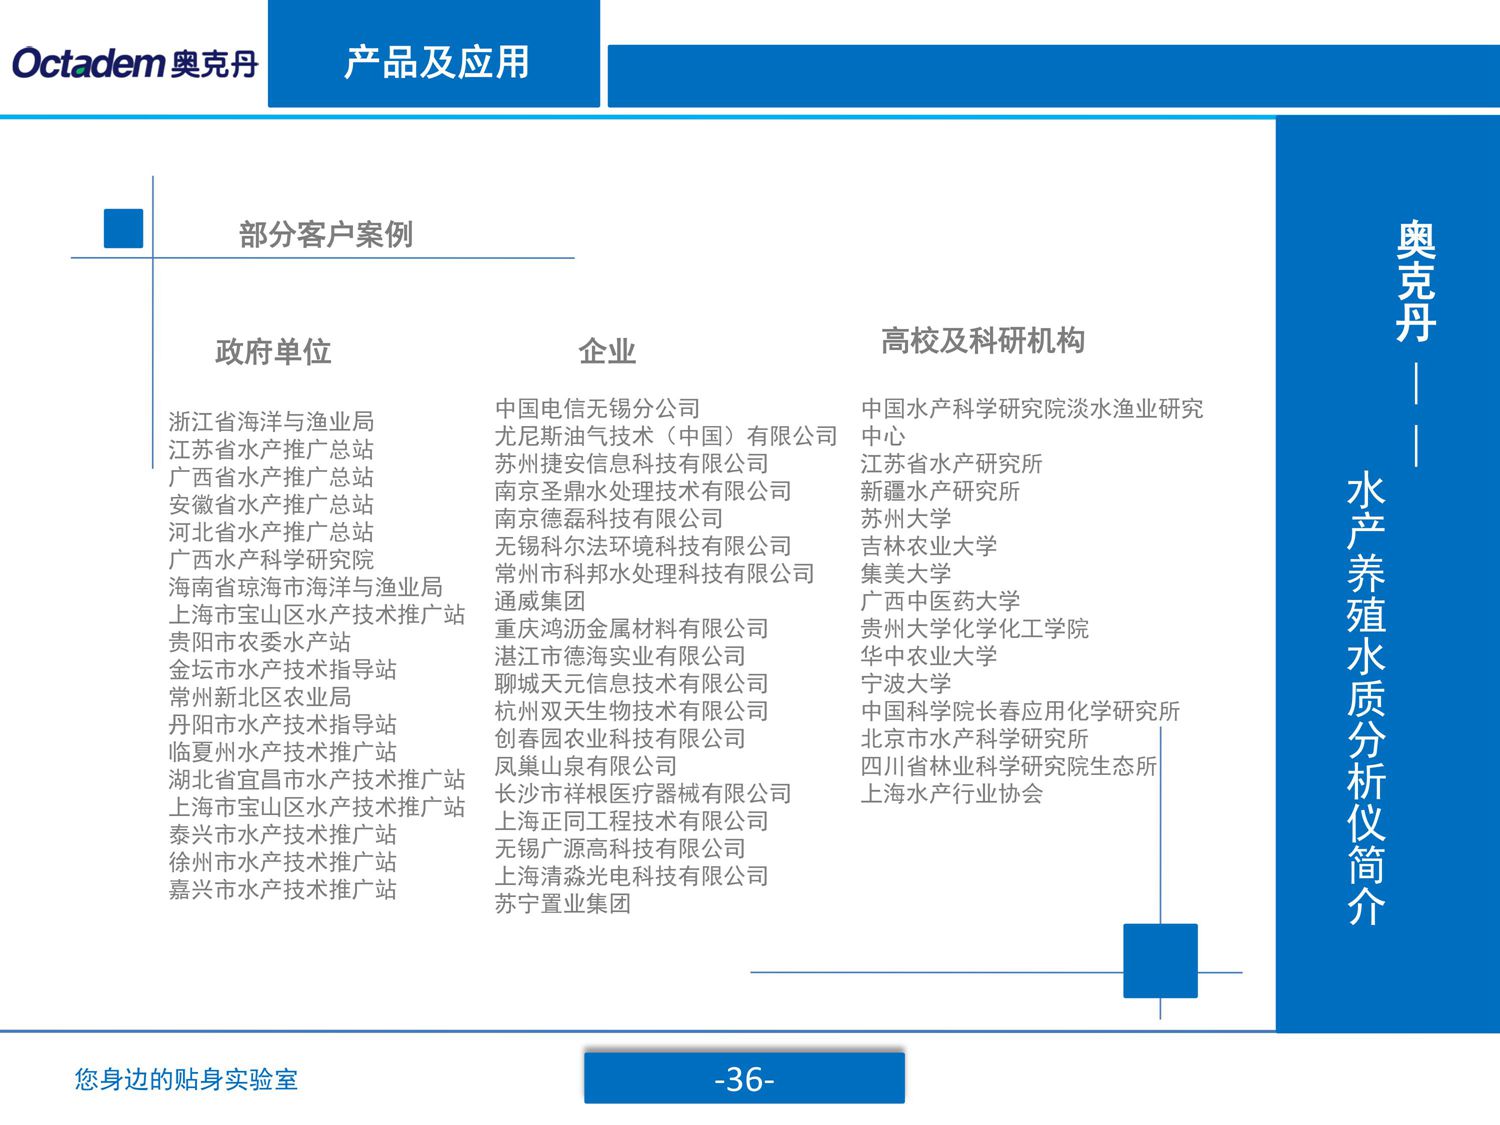Select the line 江苏省水产推广总站
The height and width of the screenshot is (1125, 1500).
point(271,450)
